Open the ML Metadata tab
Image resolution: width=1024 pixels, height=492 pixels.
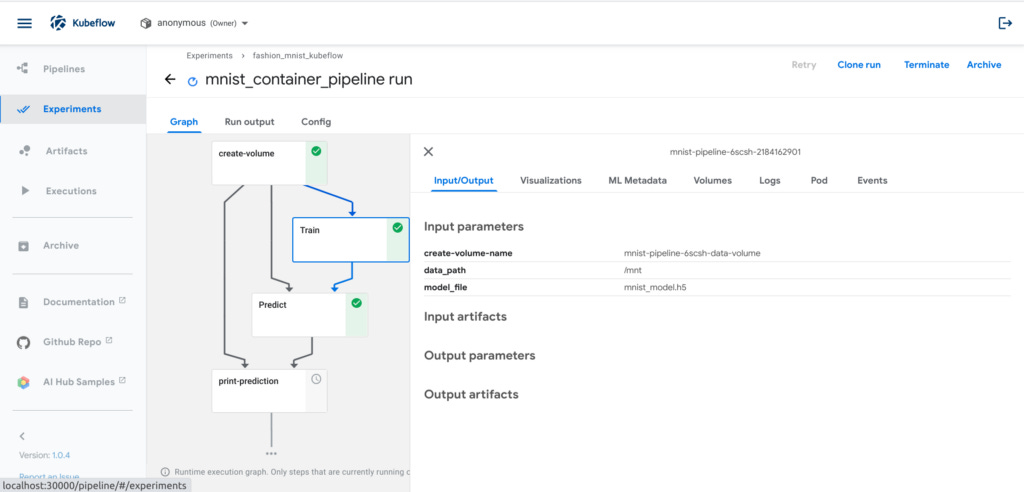(x=637, y=180)
